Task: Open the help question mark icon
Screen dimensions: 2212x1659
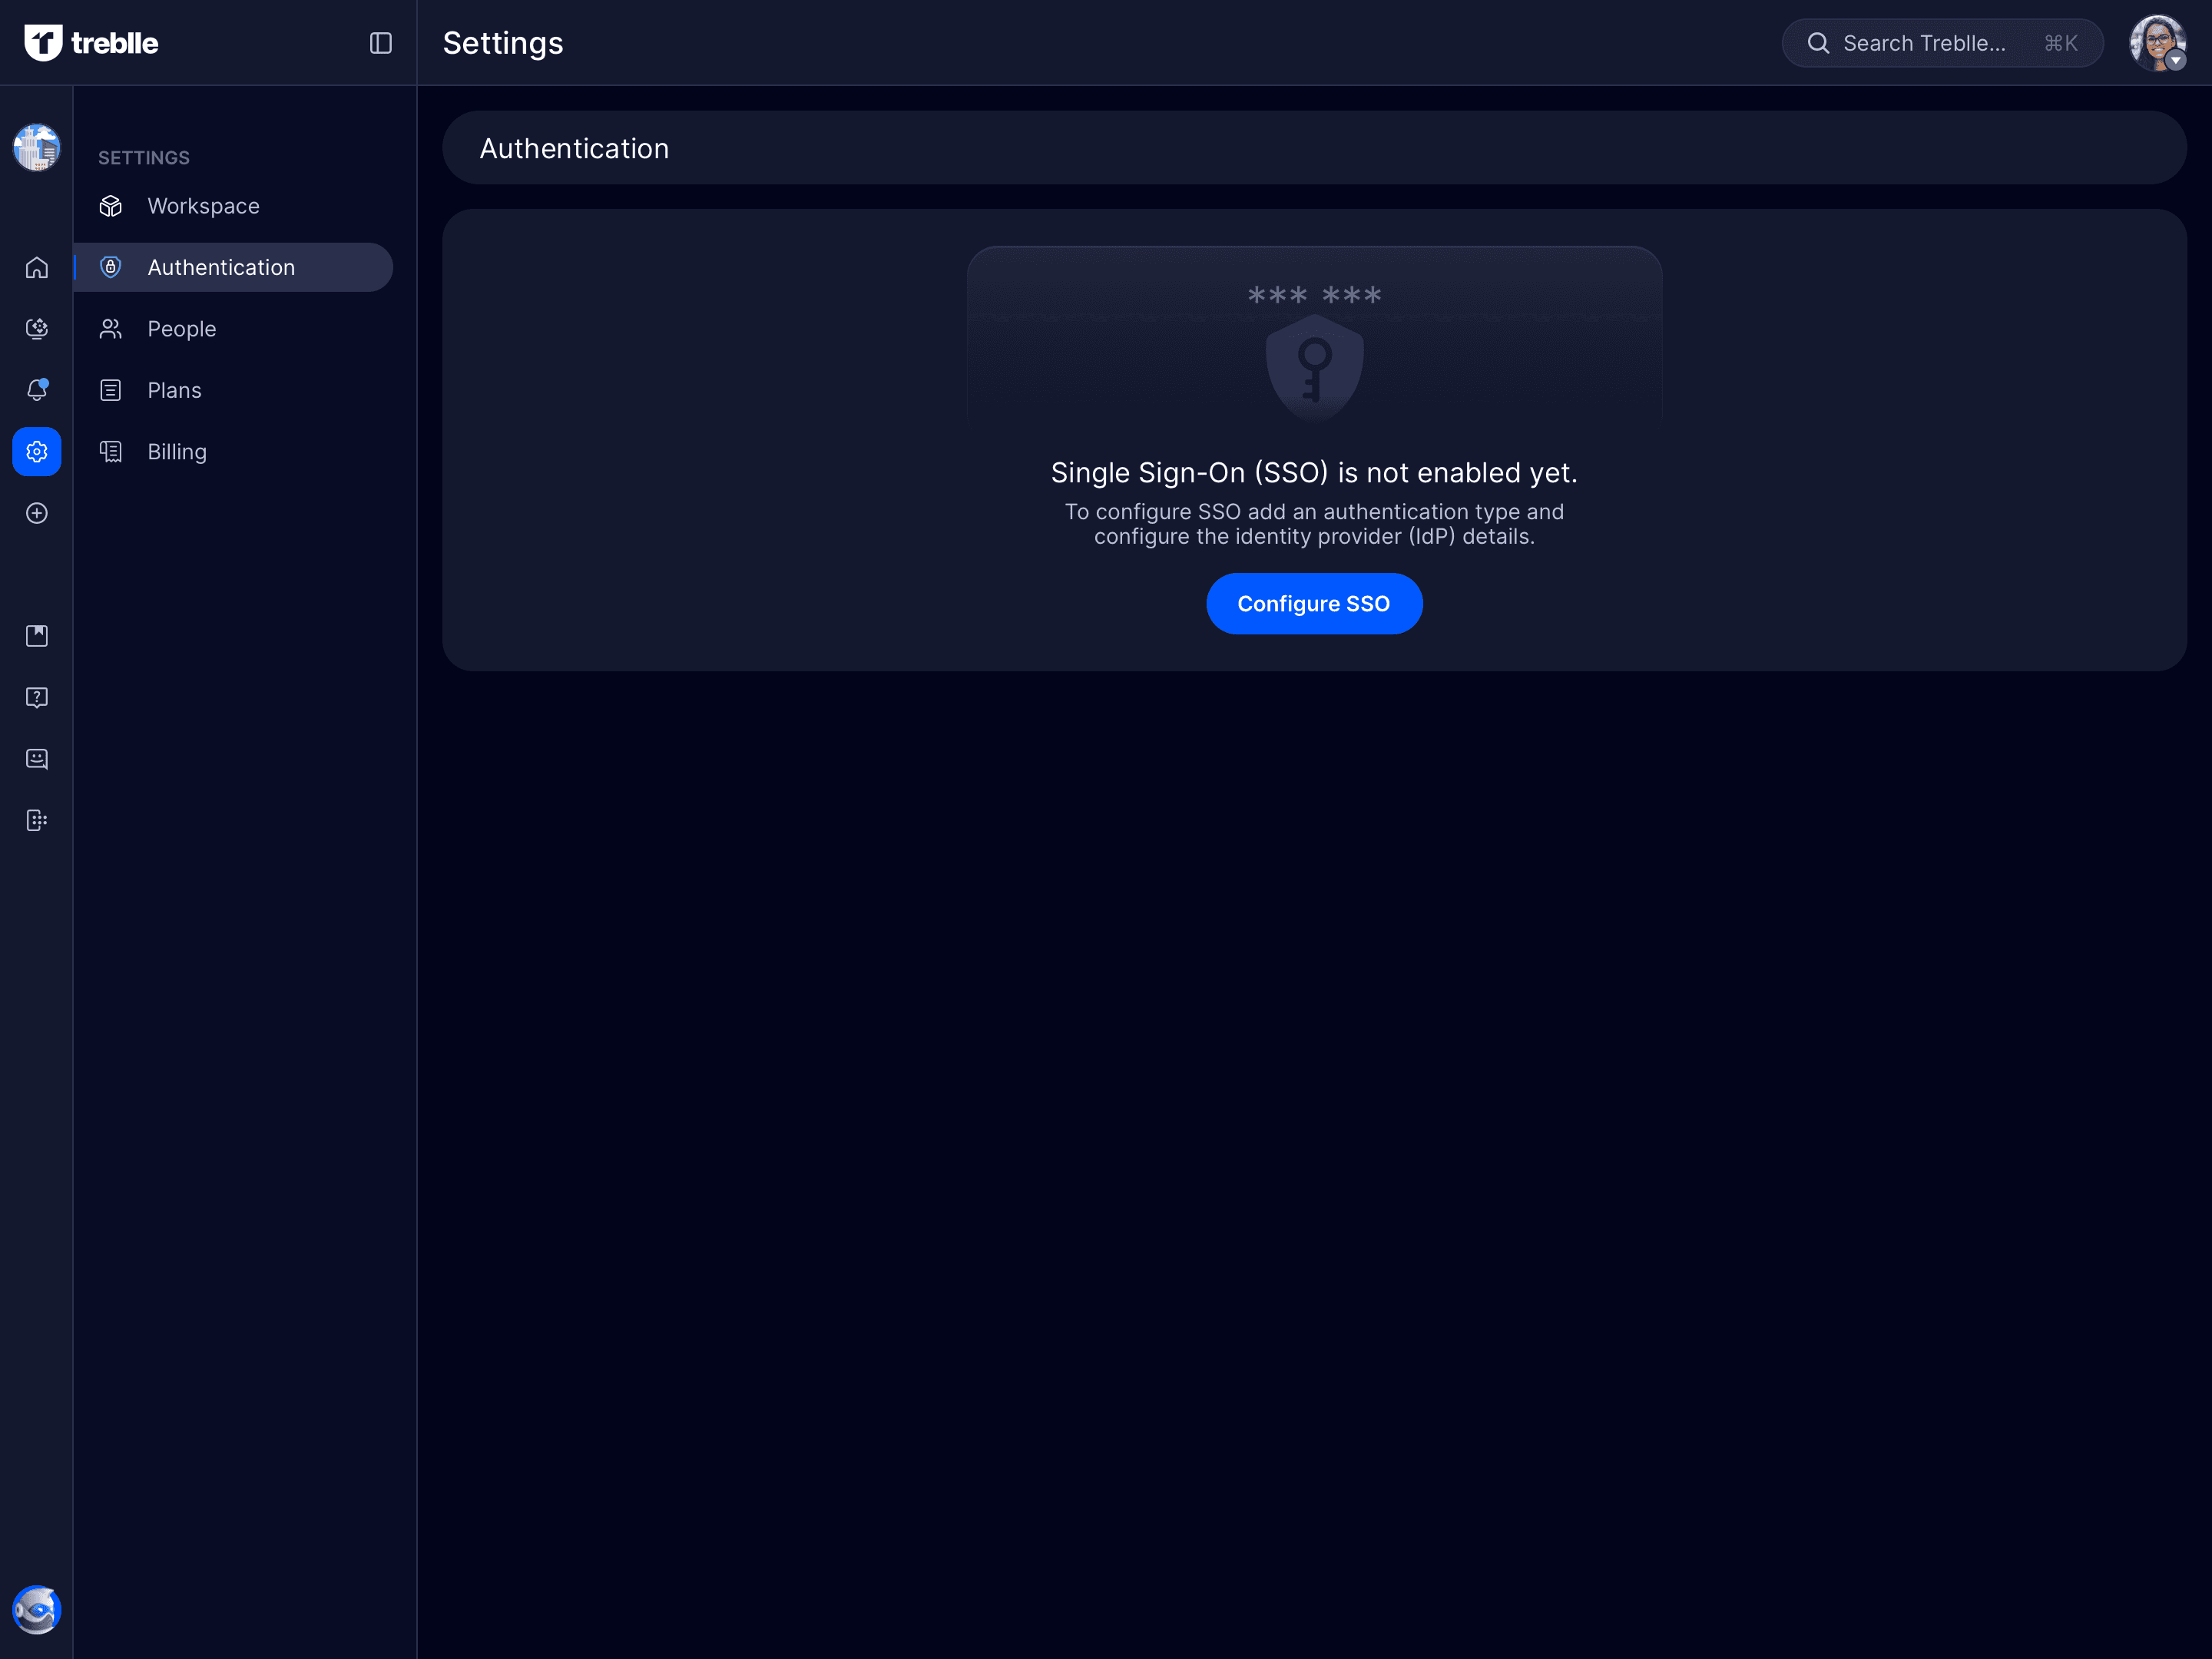Action: (37, 697)
